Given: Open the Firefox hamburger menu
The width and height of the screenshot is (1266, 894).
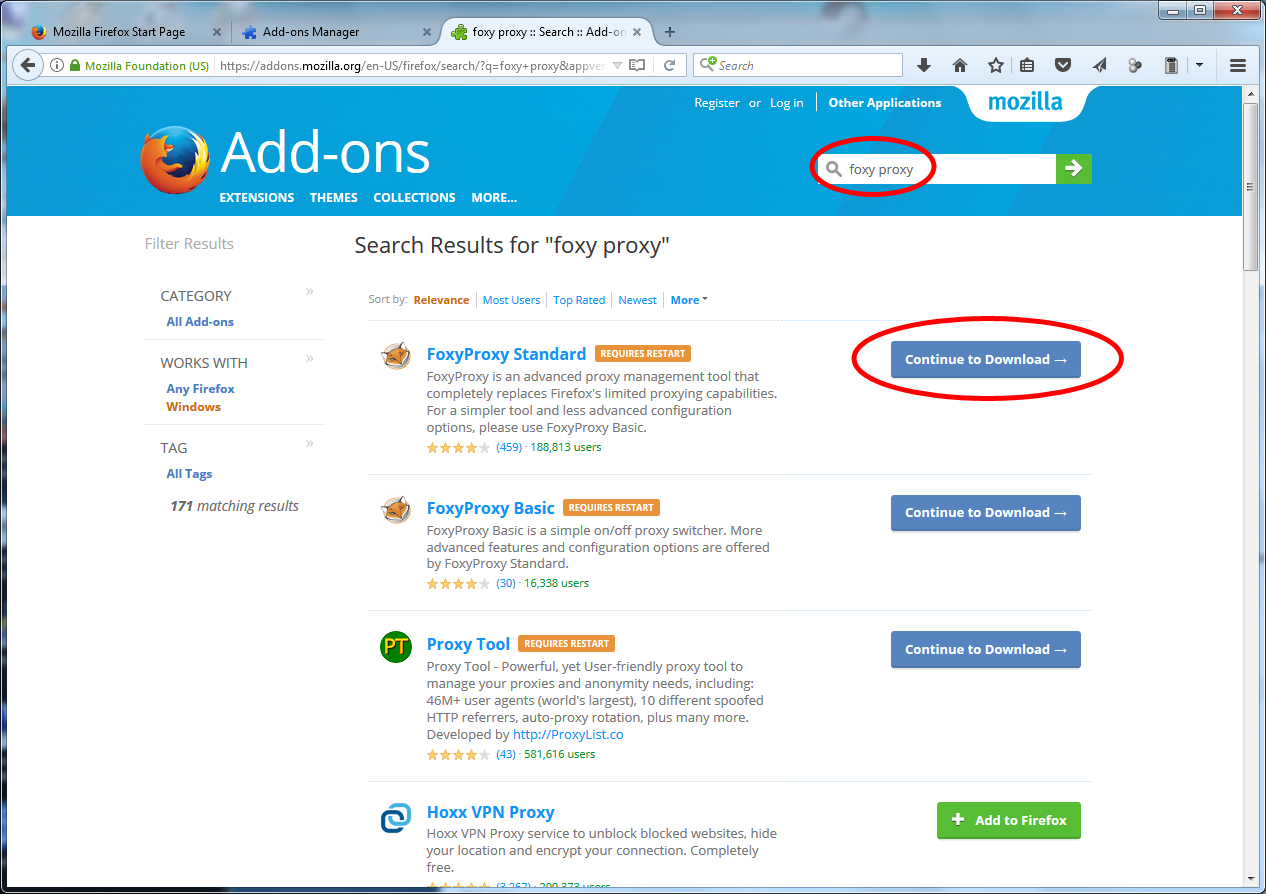Looking at the screenshot, I should pyautogui.click(x=1237, y=65).
